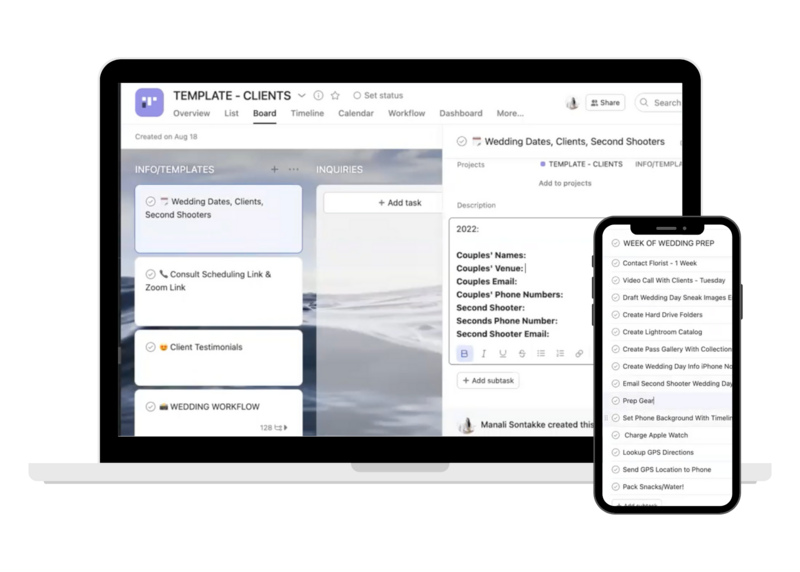Select Set Phone Background With Timeline on phone

click(x=677, y=418)
